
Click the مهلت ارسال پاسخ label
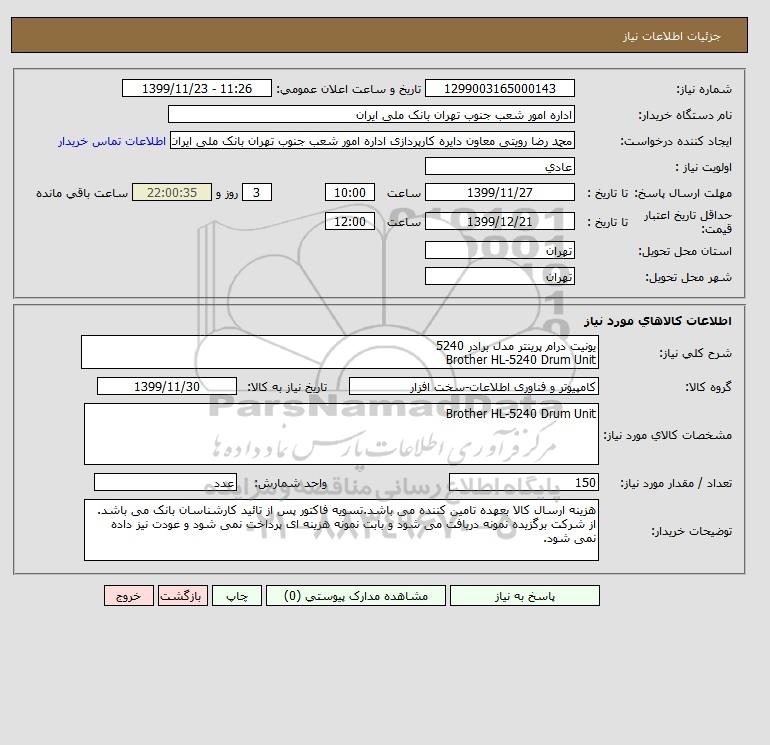point(683,193)
